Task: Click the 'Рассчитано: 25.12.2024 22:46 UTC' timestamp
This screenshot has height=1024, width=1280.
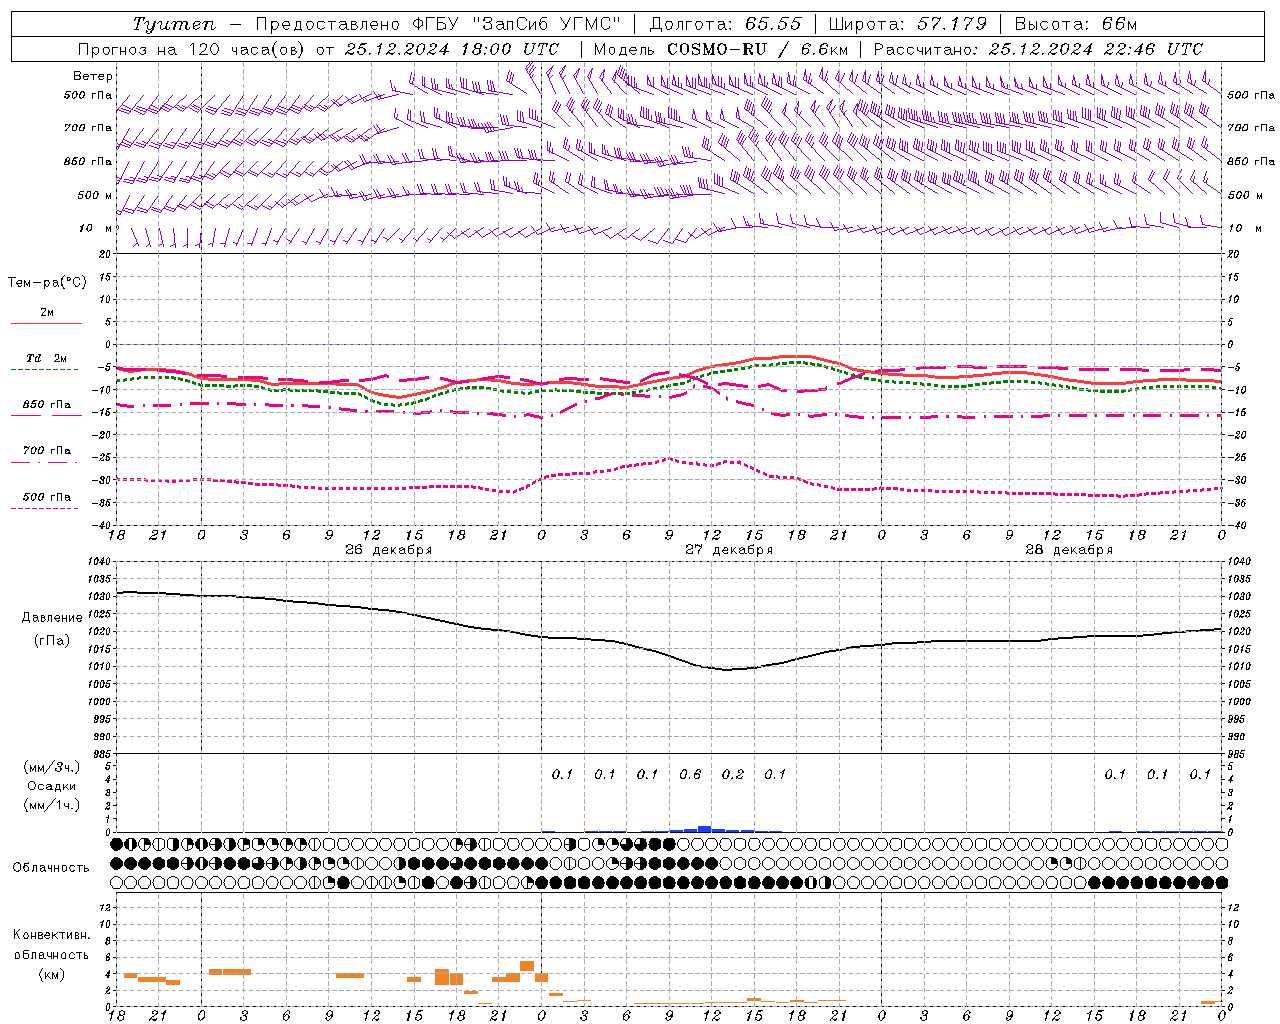Action: click(1038, 49)
